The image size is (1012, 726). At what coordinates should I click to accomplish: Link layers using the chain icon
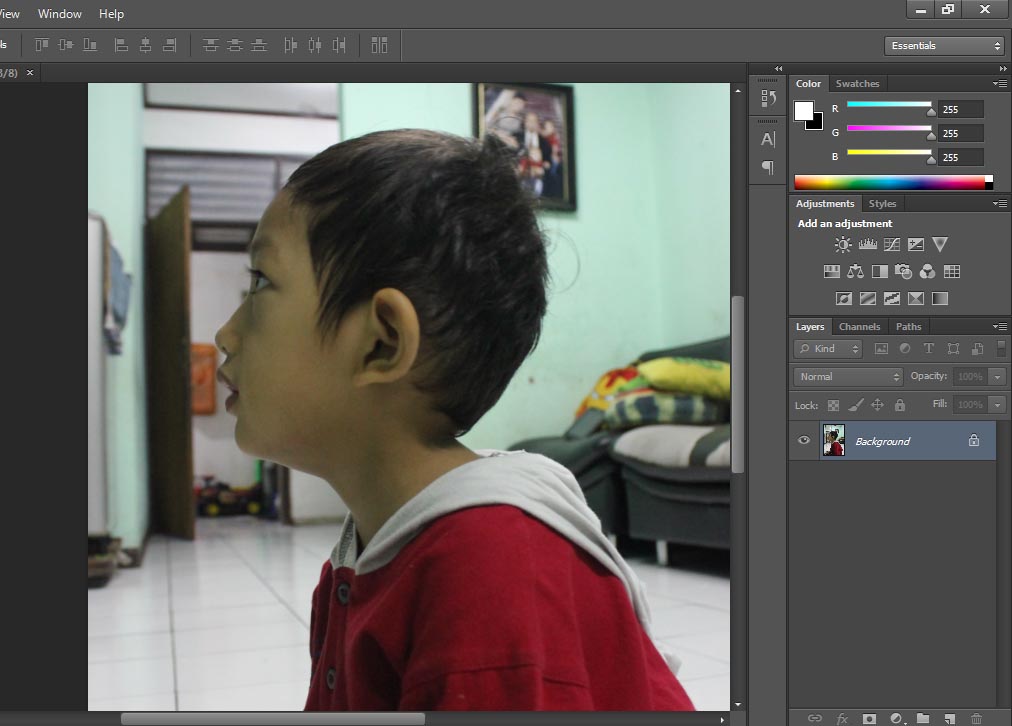tap(815, 718)
